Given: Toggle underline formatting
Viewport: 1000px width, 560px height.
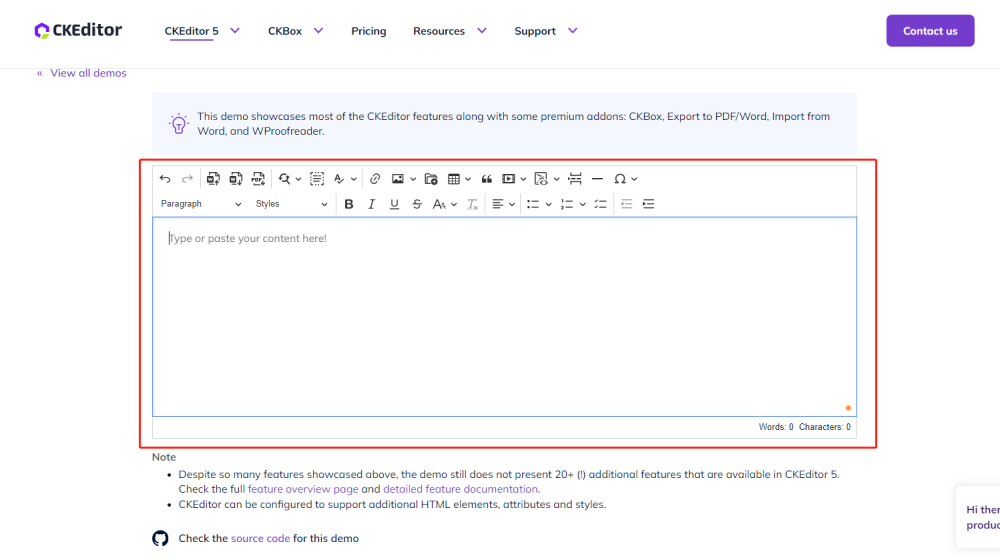Looking at the screenshot, I should tap(394, 204).
